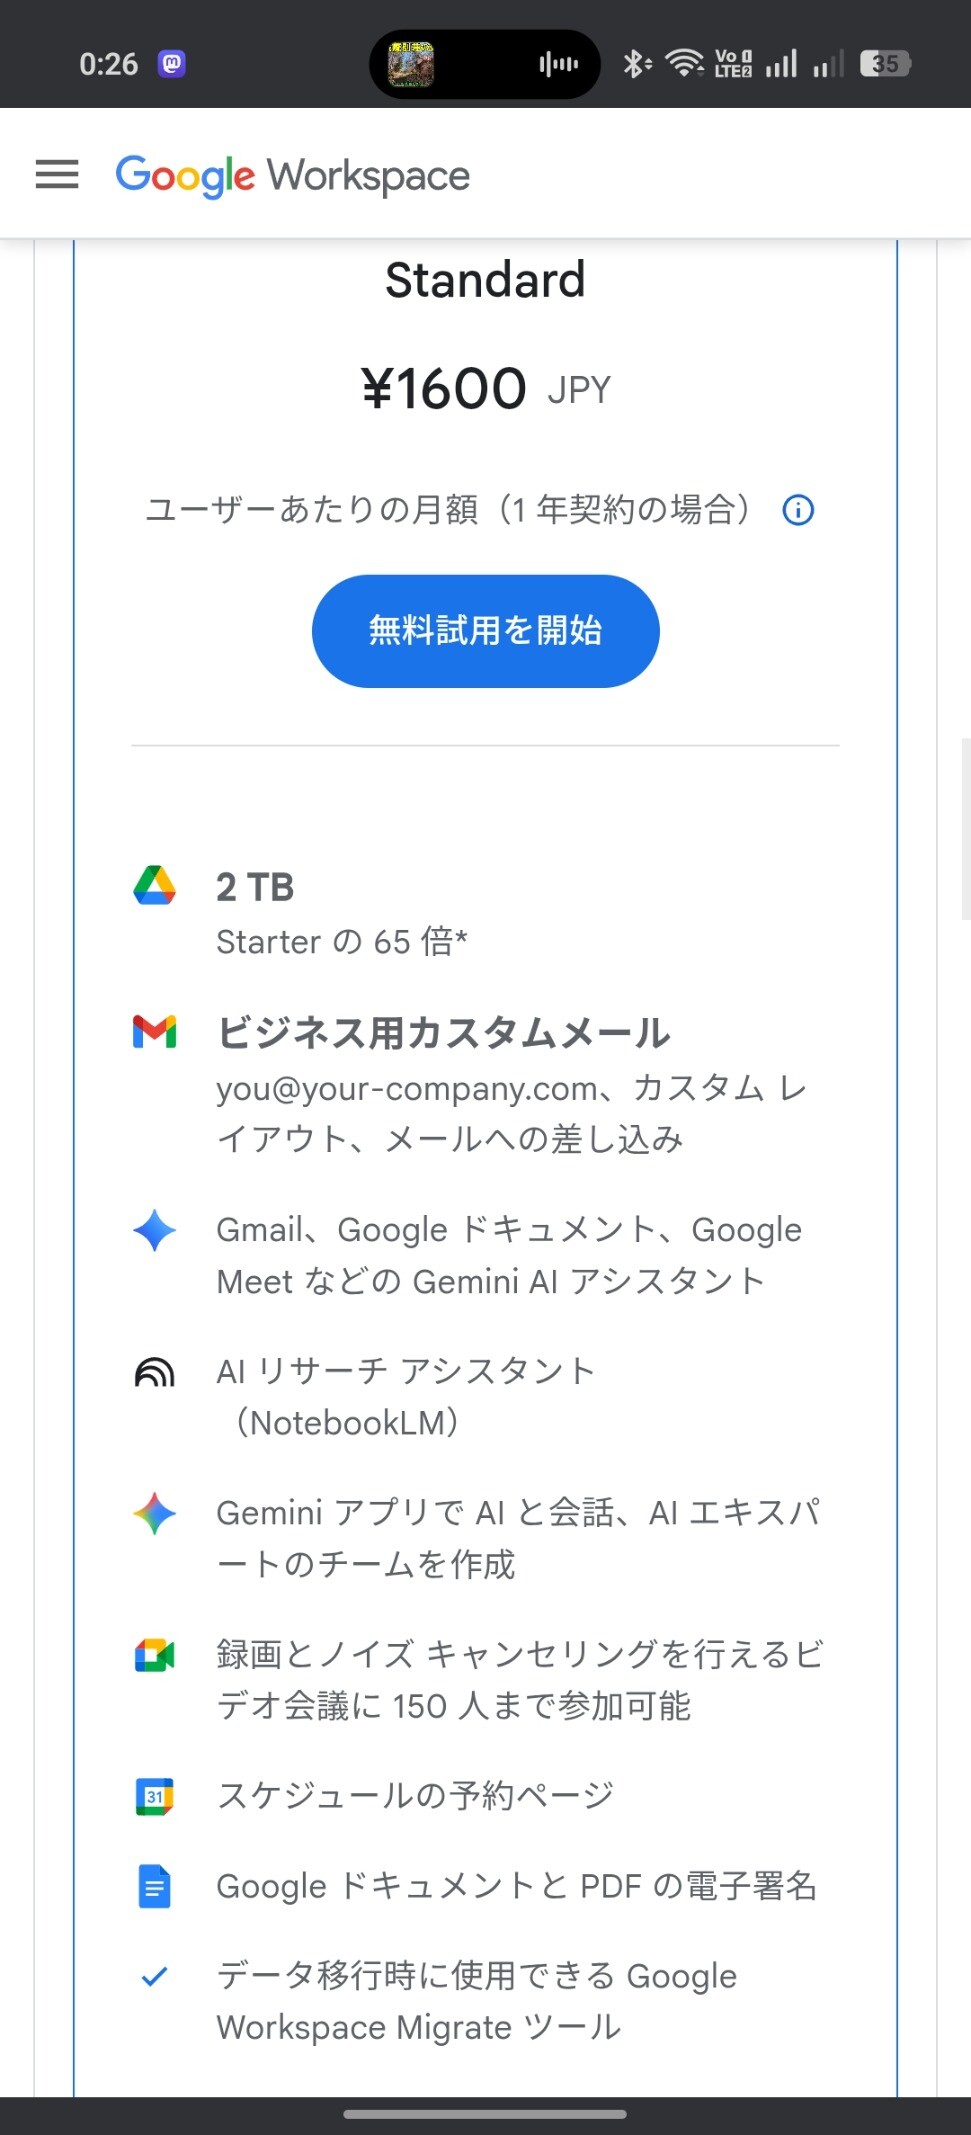Tap the 2 TB storage heading
The width and height of the screenshot is (971, 2135).
coord(255,887)
